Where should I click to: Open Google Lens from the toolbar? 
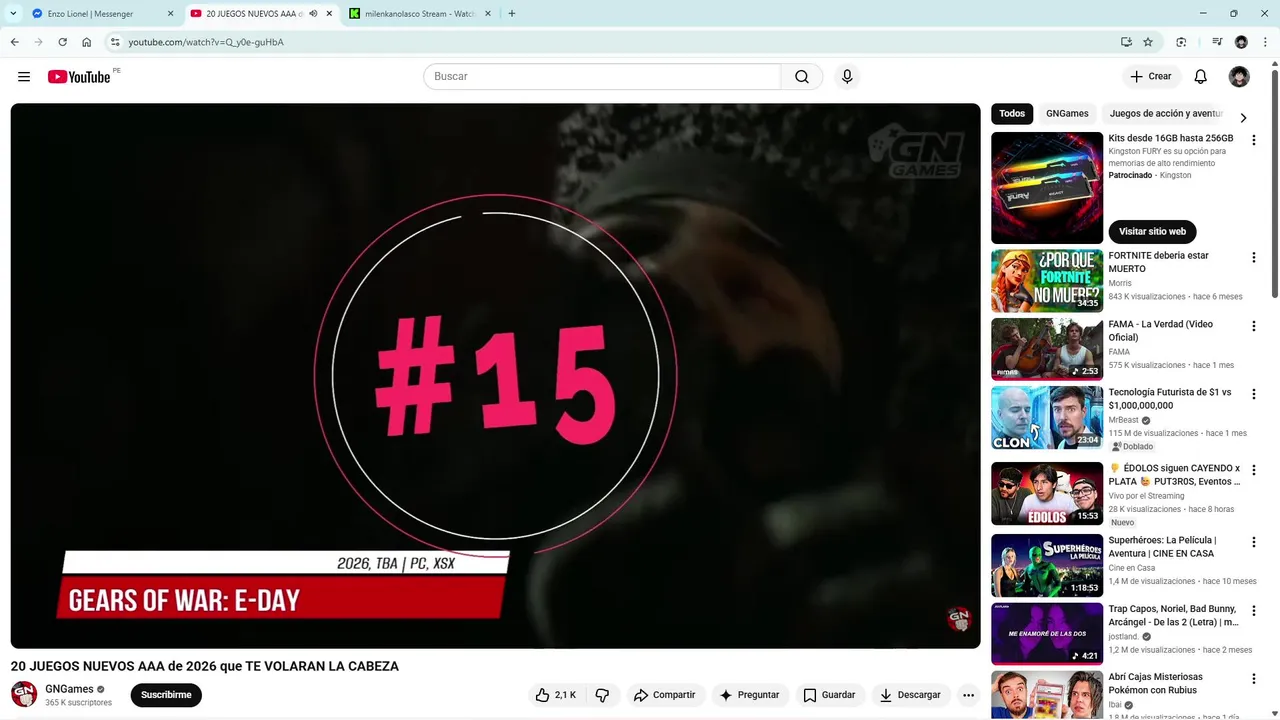[x=1181, y=42]
